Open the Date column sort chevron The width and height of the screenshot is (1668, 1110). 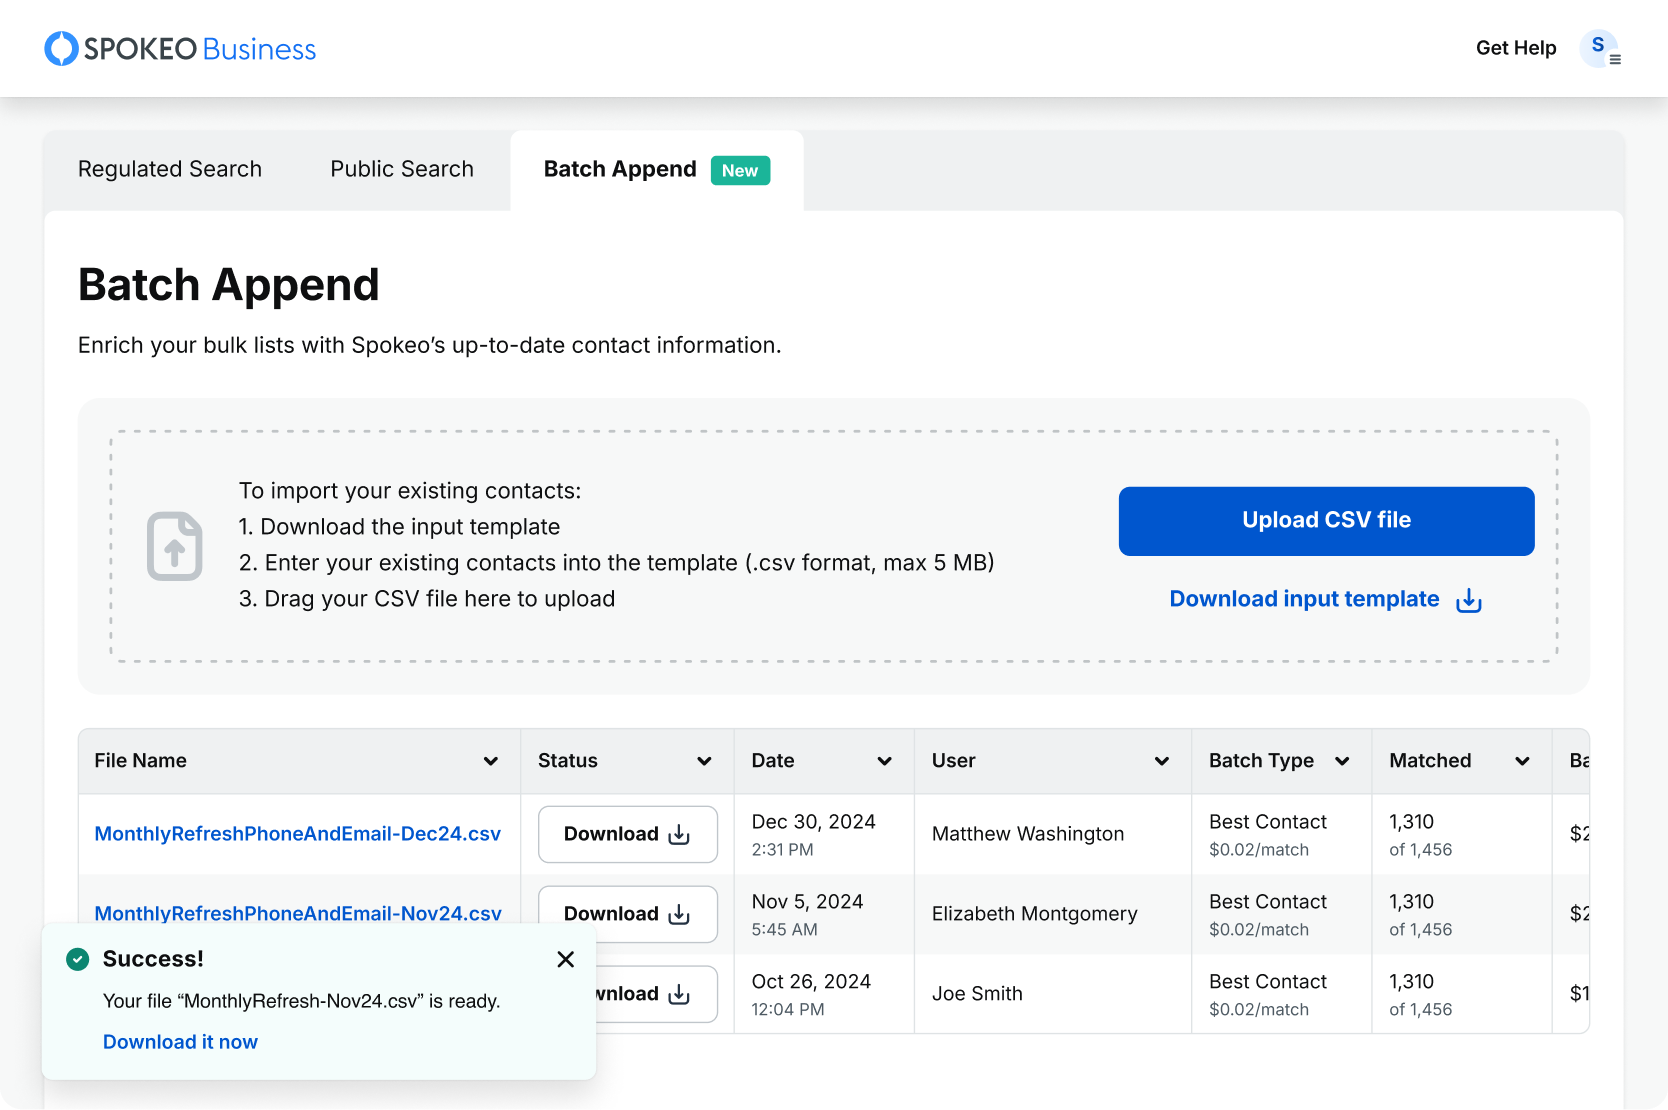point(884,761)
